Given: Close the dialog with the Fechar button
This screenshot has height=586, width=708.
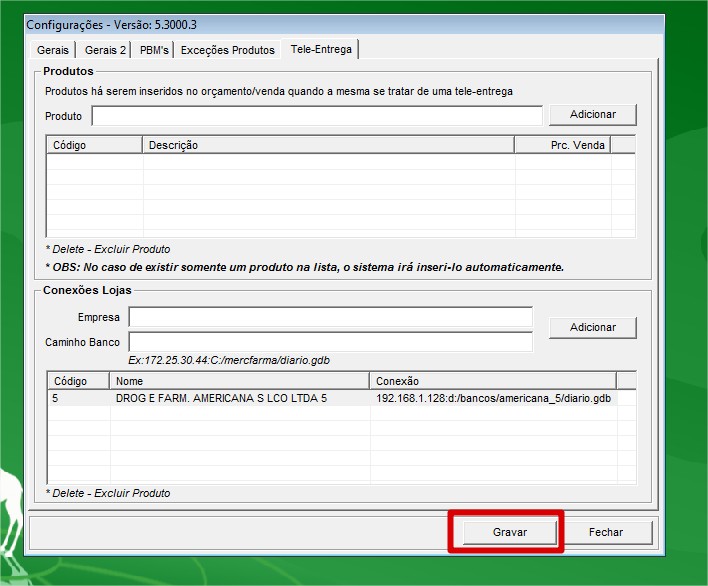Looking at the screenshot, I should [605, 532].
